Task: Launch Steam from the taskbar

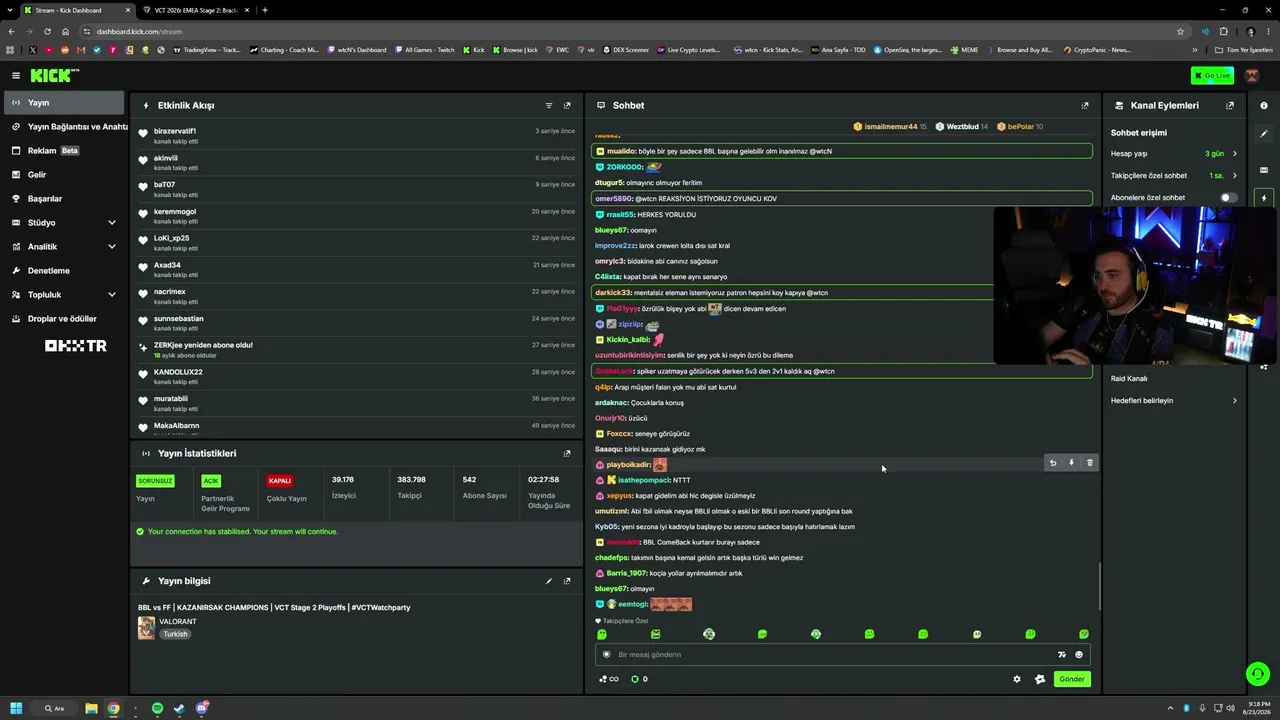Action: click(x=179, y=708)
